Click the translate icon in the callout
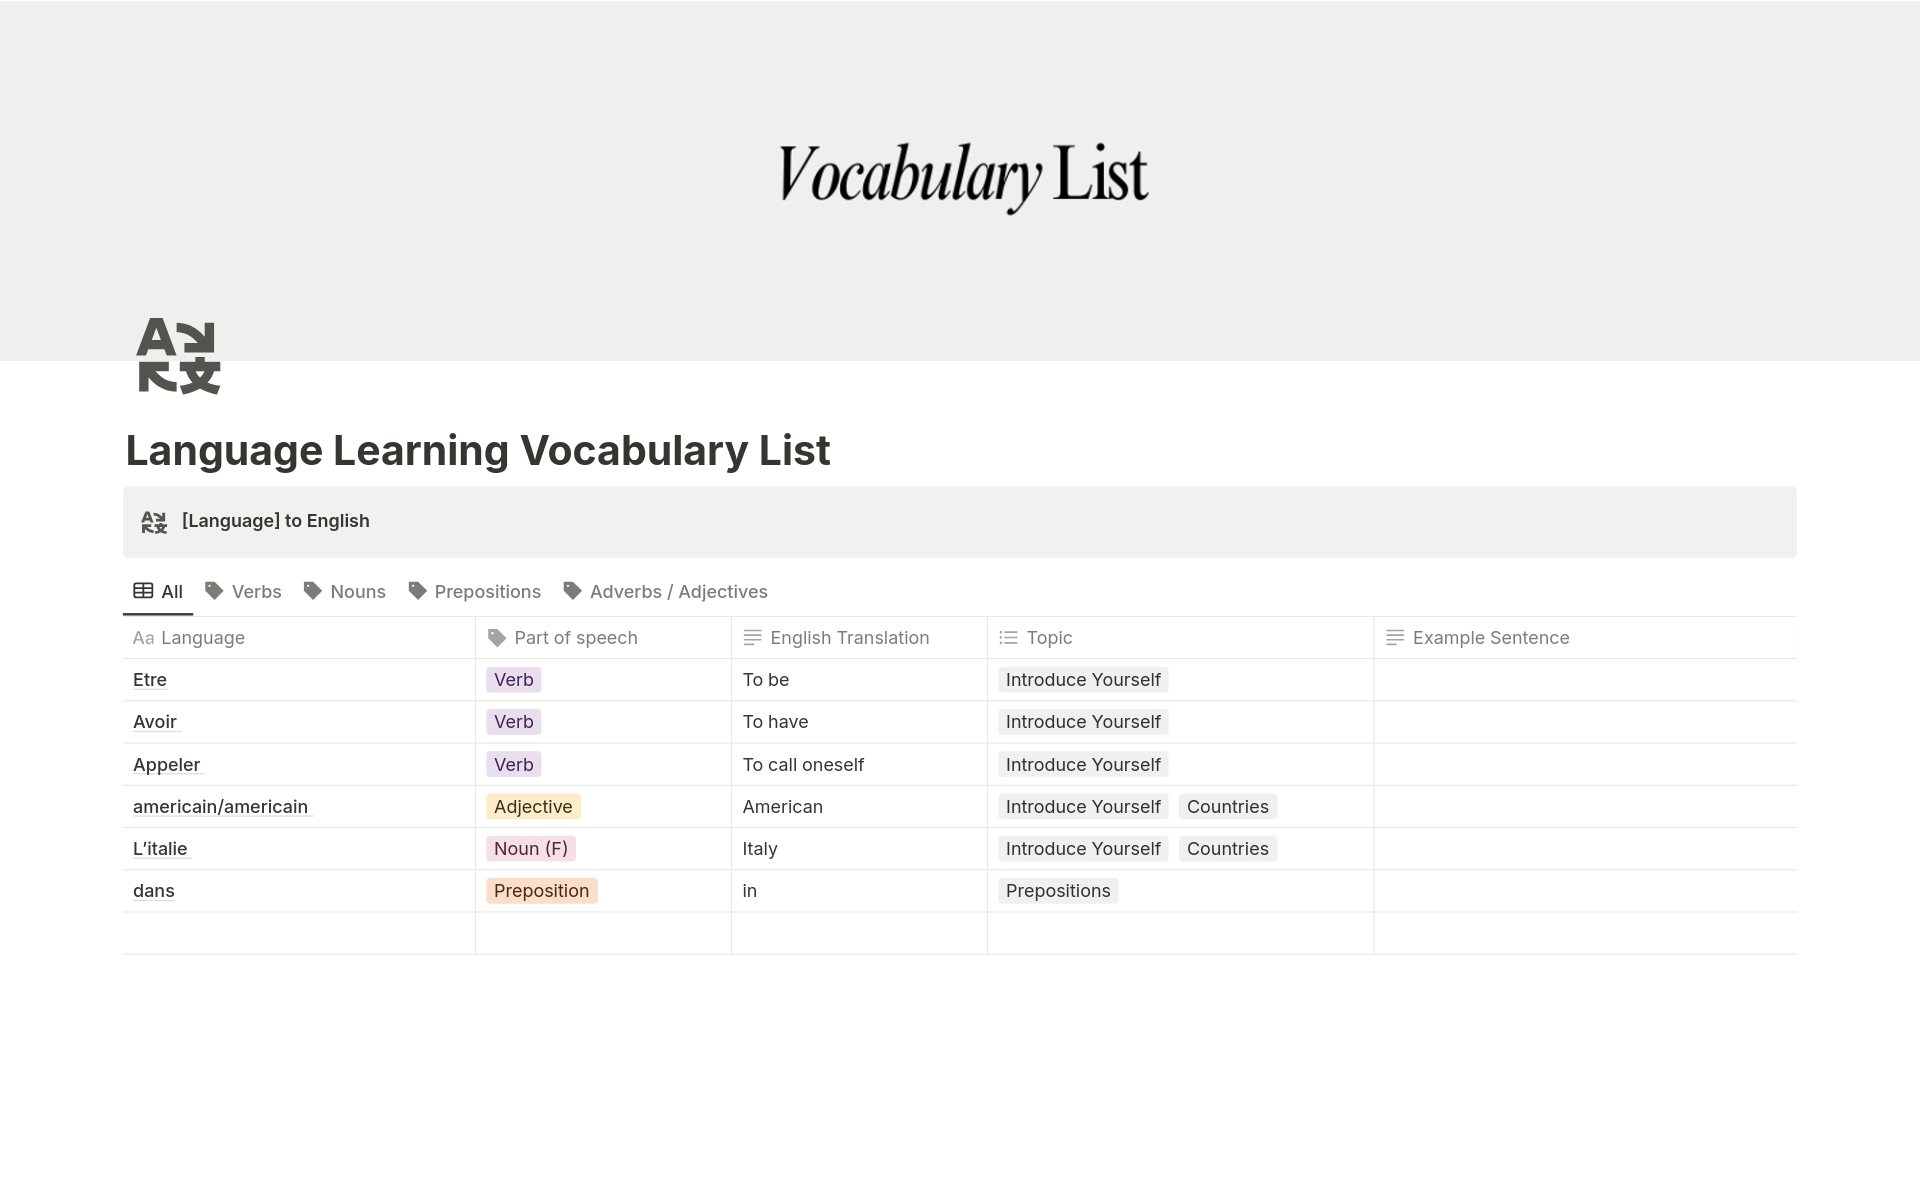Image resolution: width=1920 pixels, height=1199 pixels. click(154, 522)
